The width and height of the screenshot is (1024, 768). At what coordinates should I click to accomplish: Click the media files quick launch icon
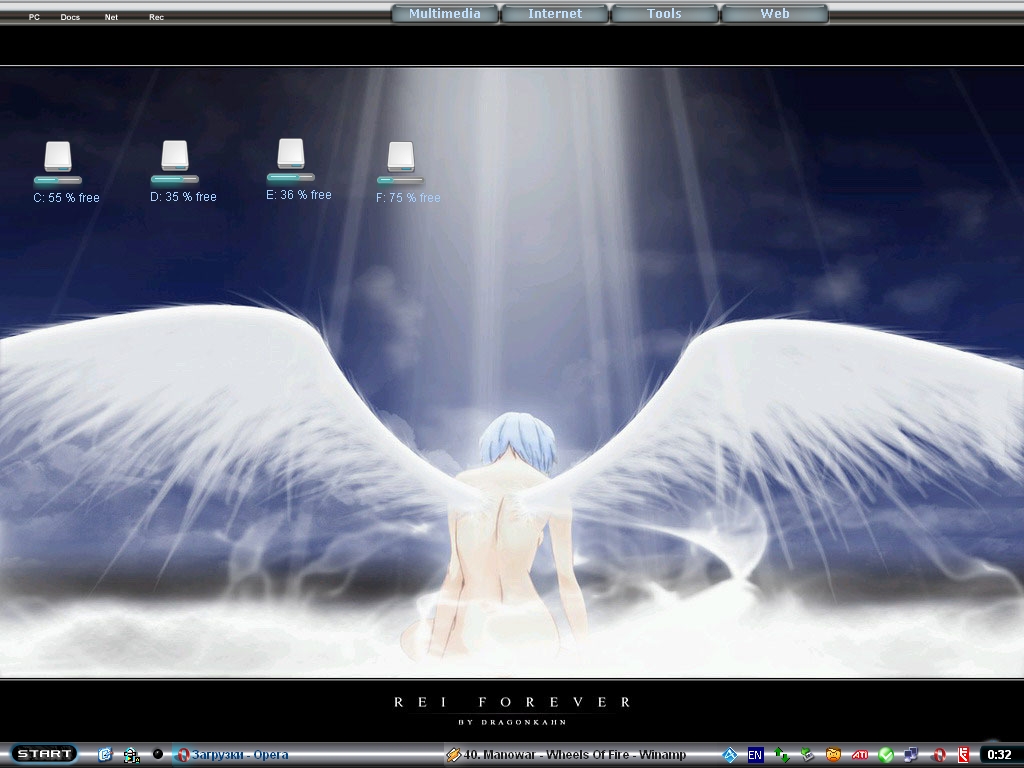click(131, 755)
